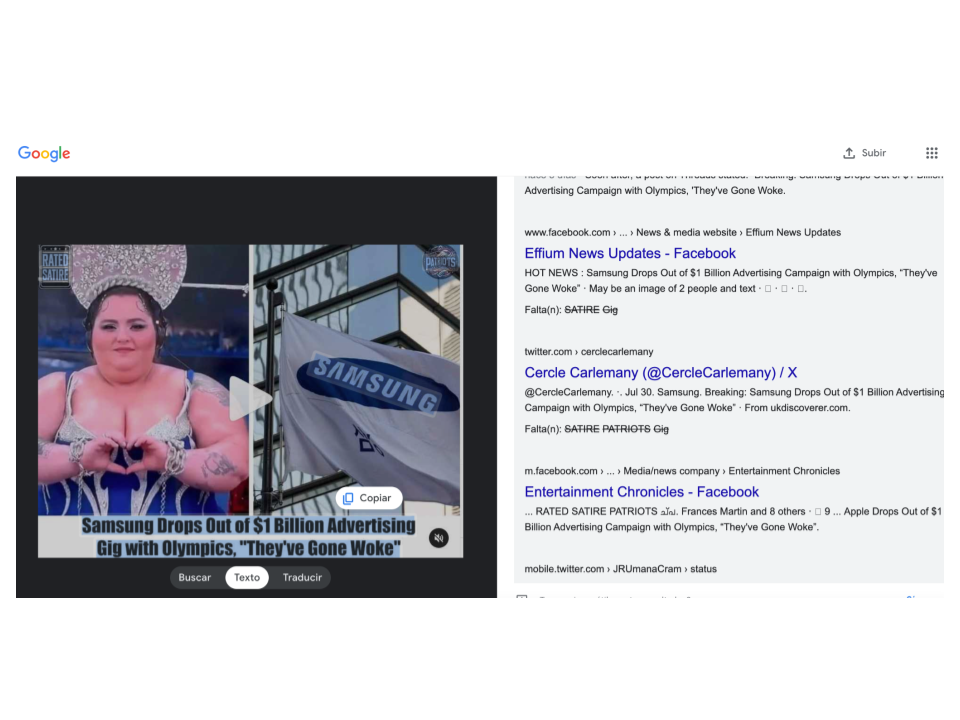
Task: Click the mobile.twitter.com JRUmanaCram status breadcrumb
Action: 620,569
